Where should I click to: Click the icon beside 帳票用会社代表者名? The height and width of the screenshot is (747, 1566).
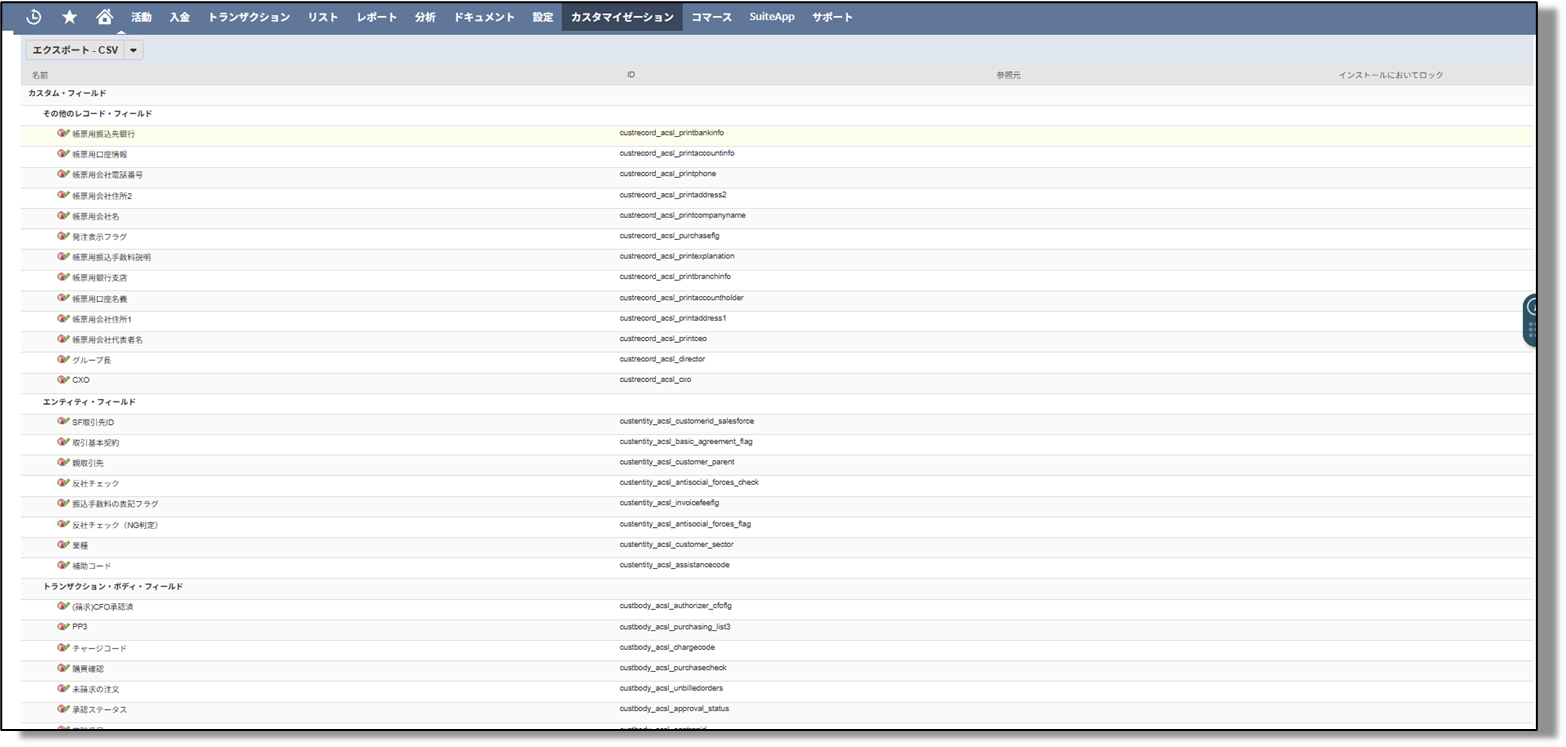63,339
